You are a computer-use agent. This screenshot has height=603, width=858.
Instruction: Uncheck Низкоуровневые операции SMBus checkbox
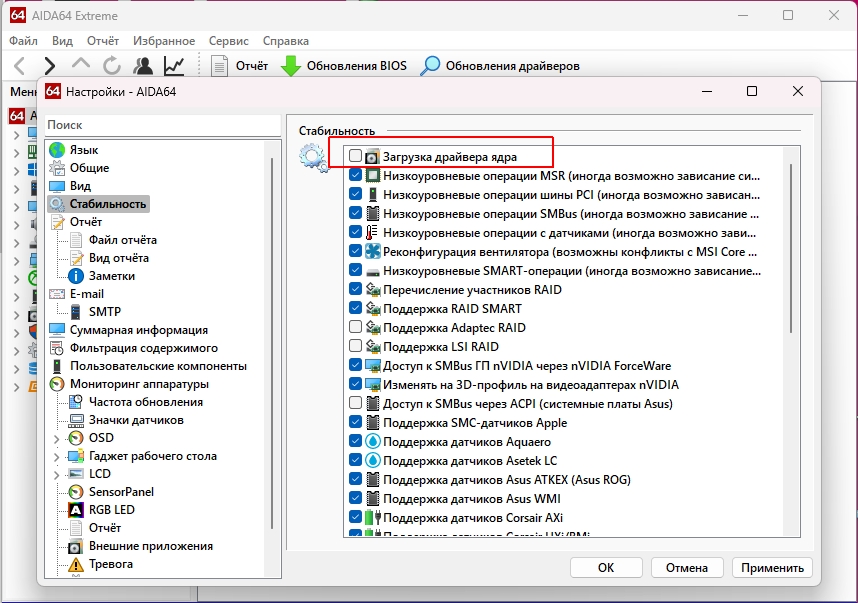tap(355, 213)
